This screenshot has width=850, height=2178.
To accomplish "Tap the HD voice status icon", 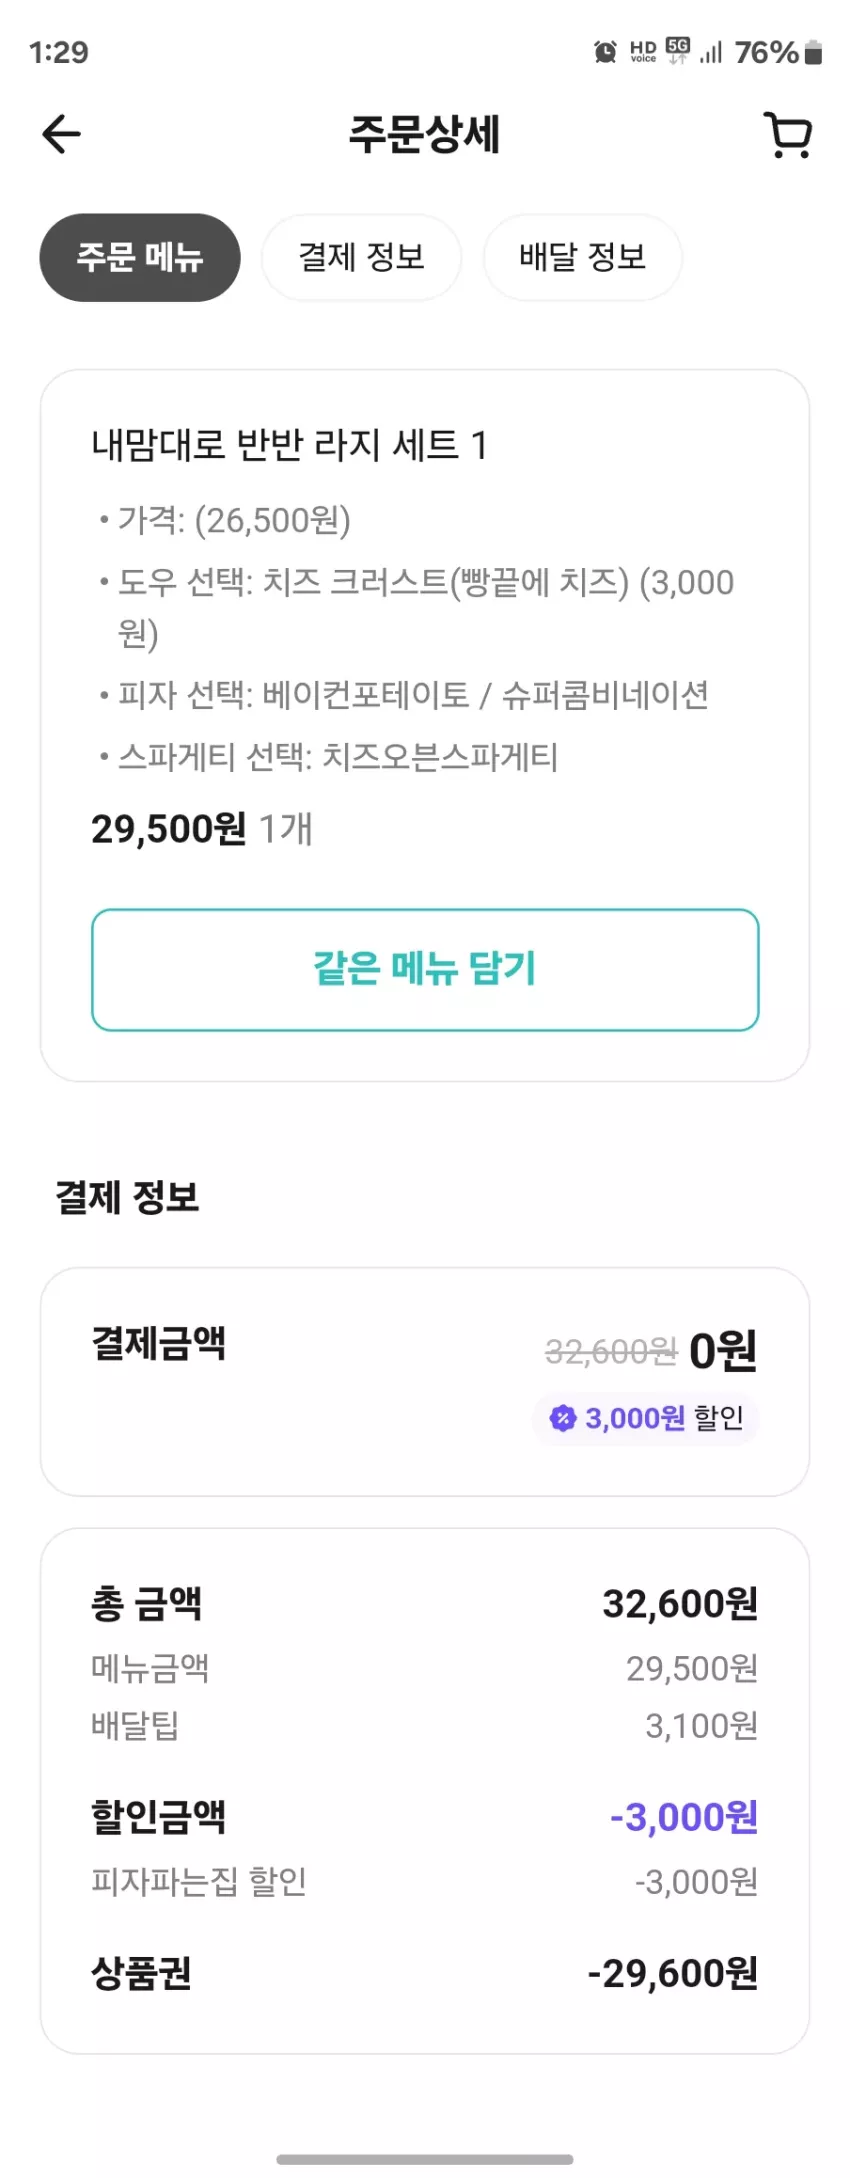I will [643, 52].
